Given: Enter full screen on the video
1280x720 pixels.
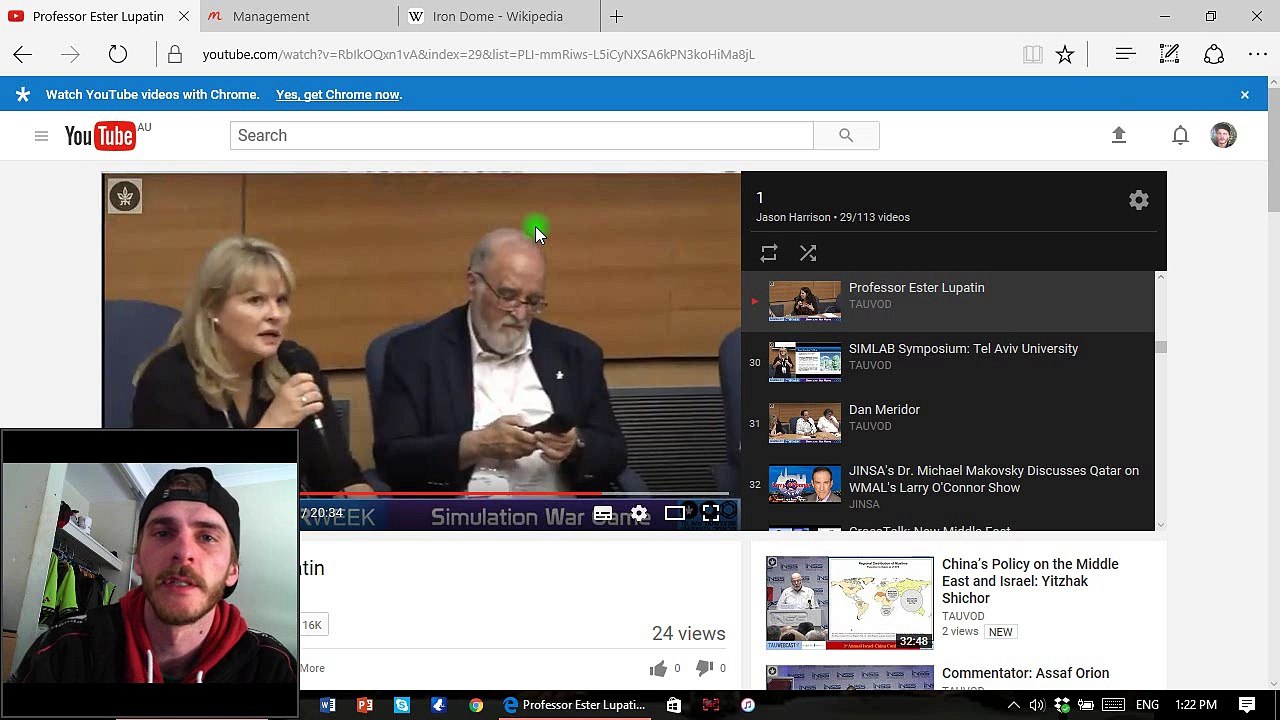Looking at the screenshot, I should [711, 513].
